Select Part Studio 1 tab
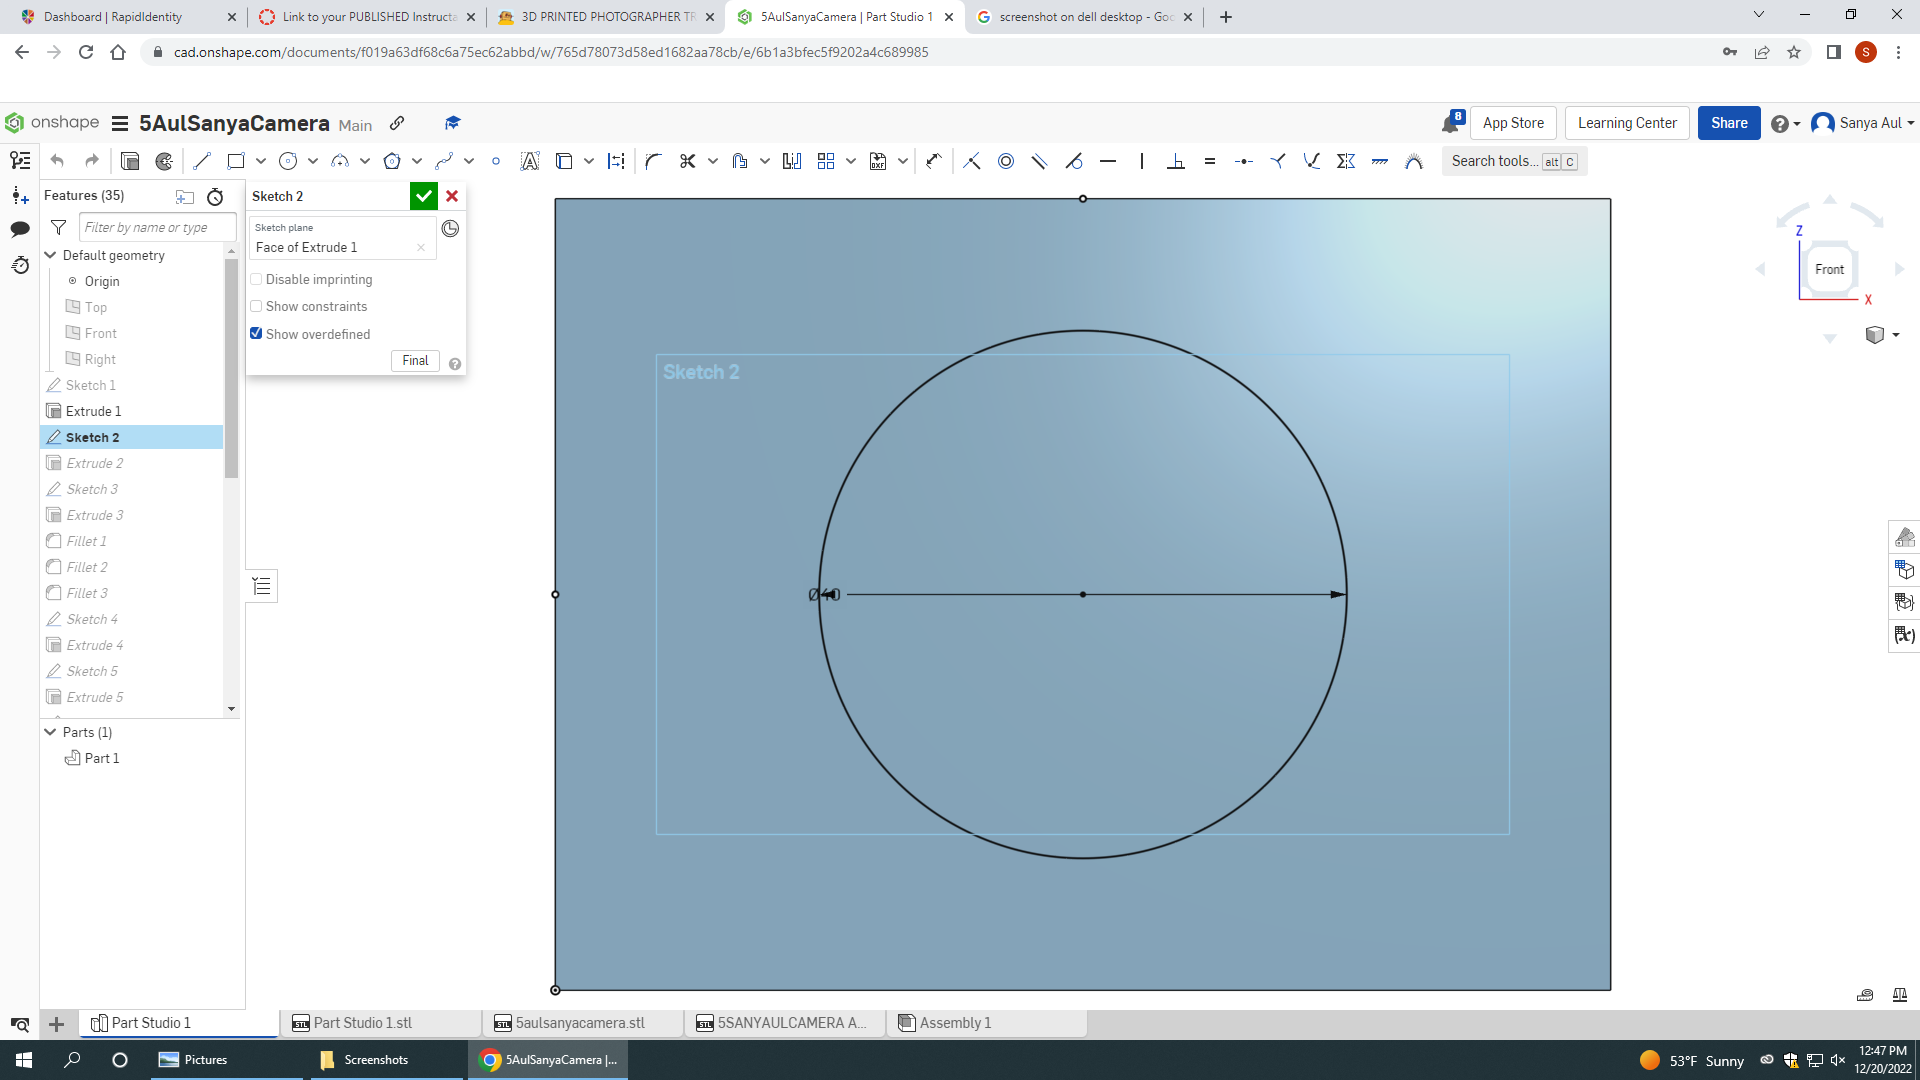 149,1022
